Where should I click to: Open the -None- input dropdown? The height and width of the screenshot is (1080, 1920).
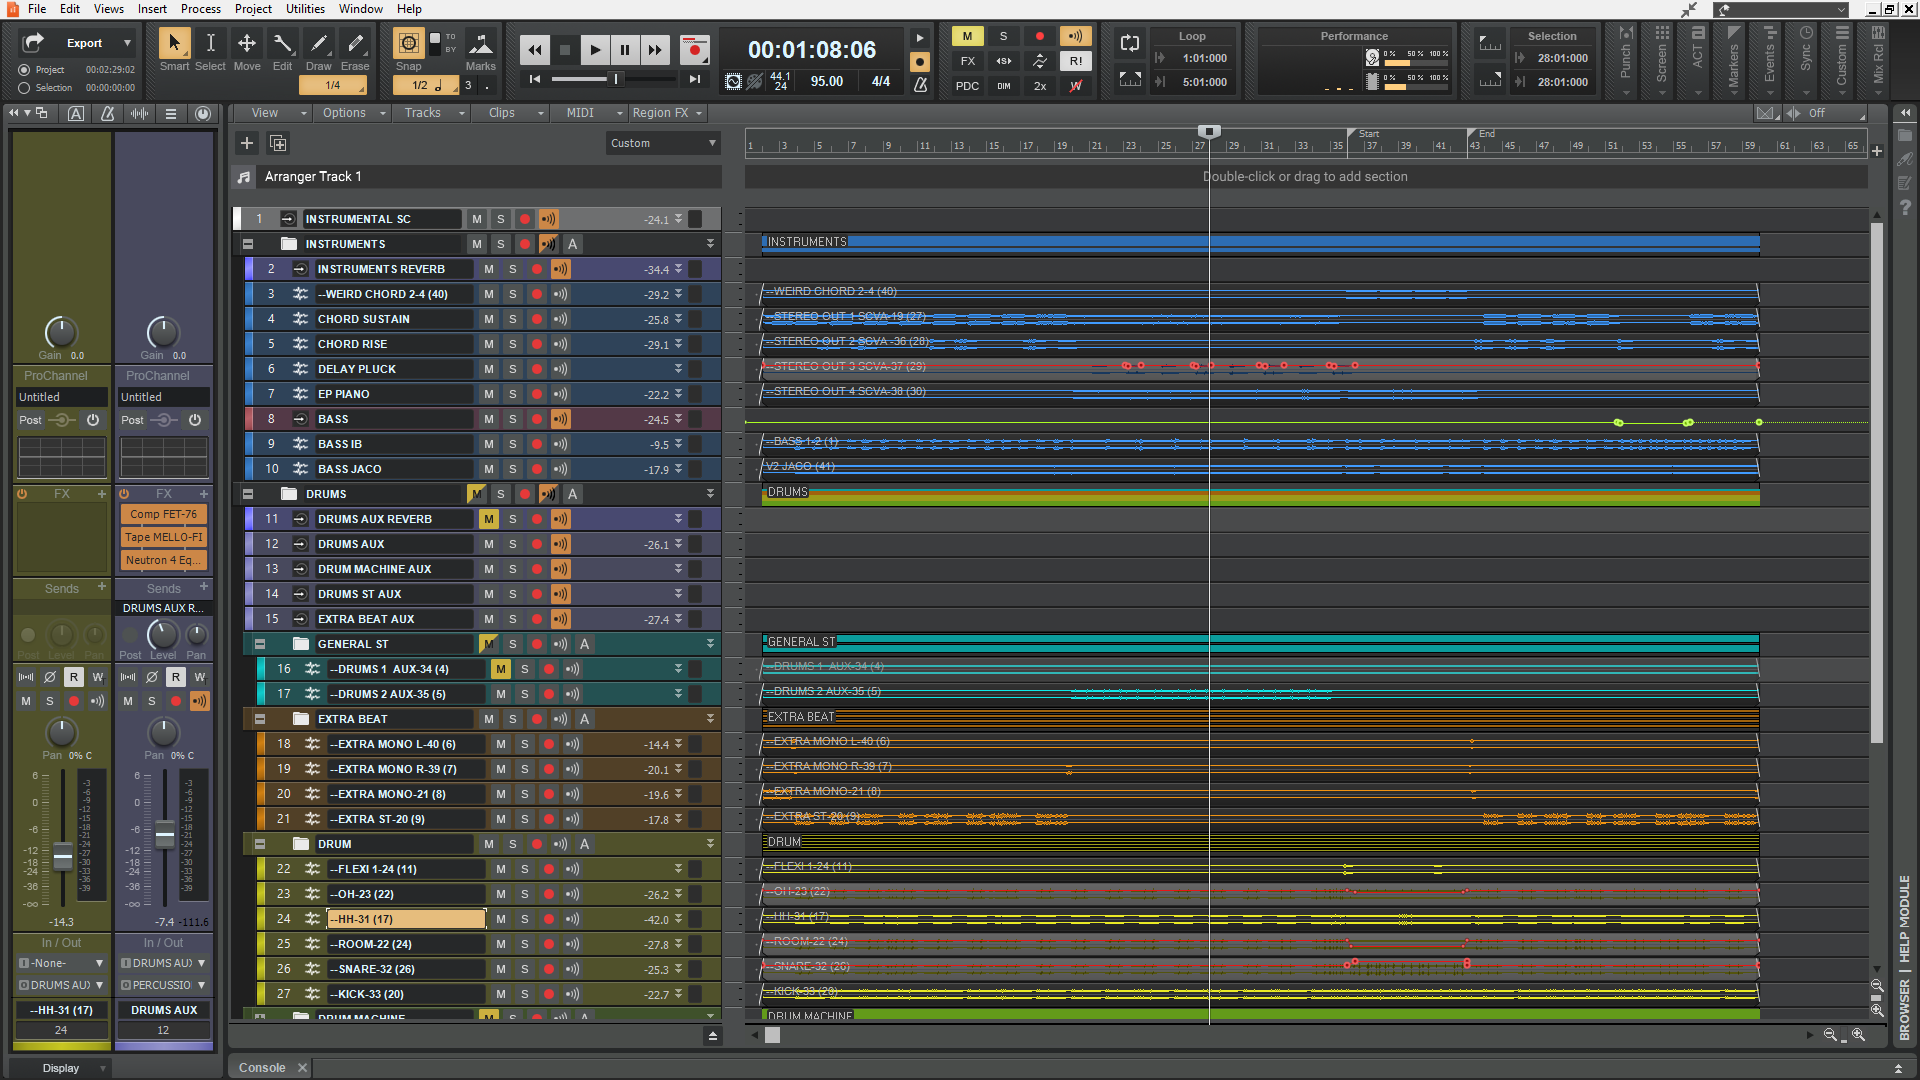pos(61,963)
